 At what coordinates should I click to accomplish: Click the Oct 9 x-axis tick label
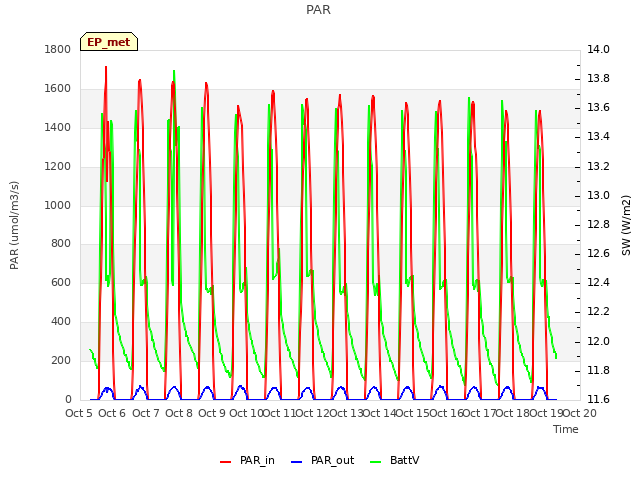pyautogui.click(x=212, y=413)
